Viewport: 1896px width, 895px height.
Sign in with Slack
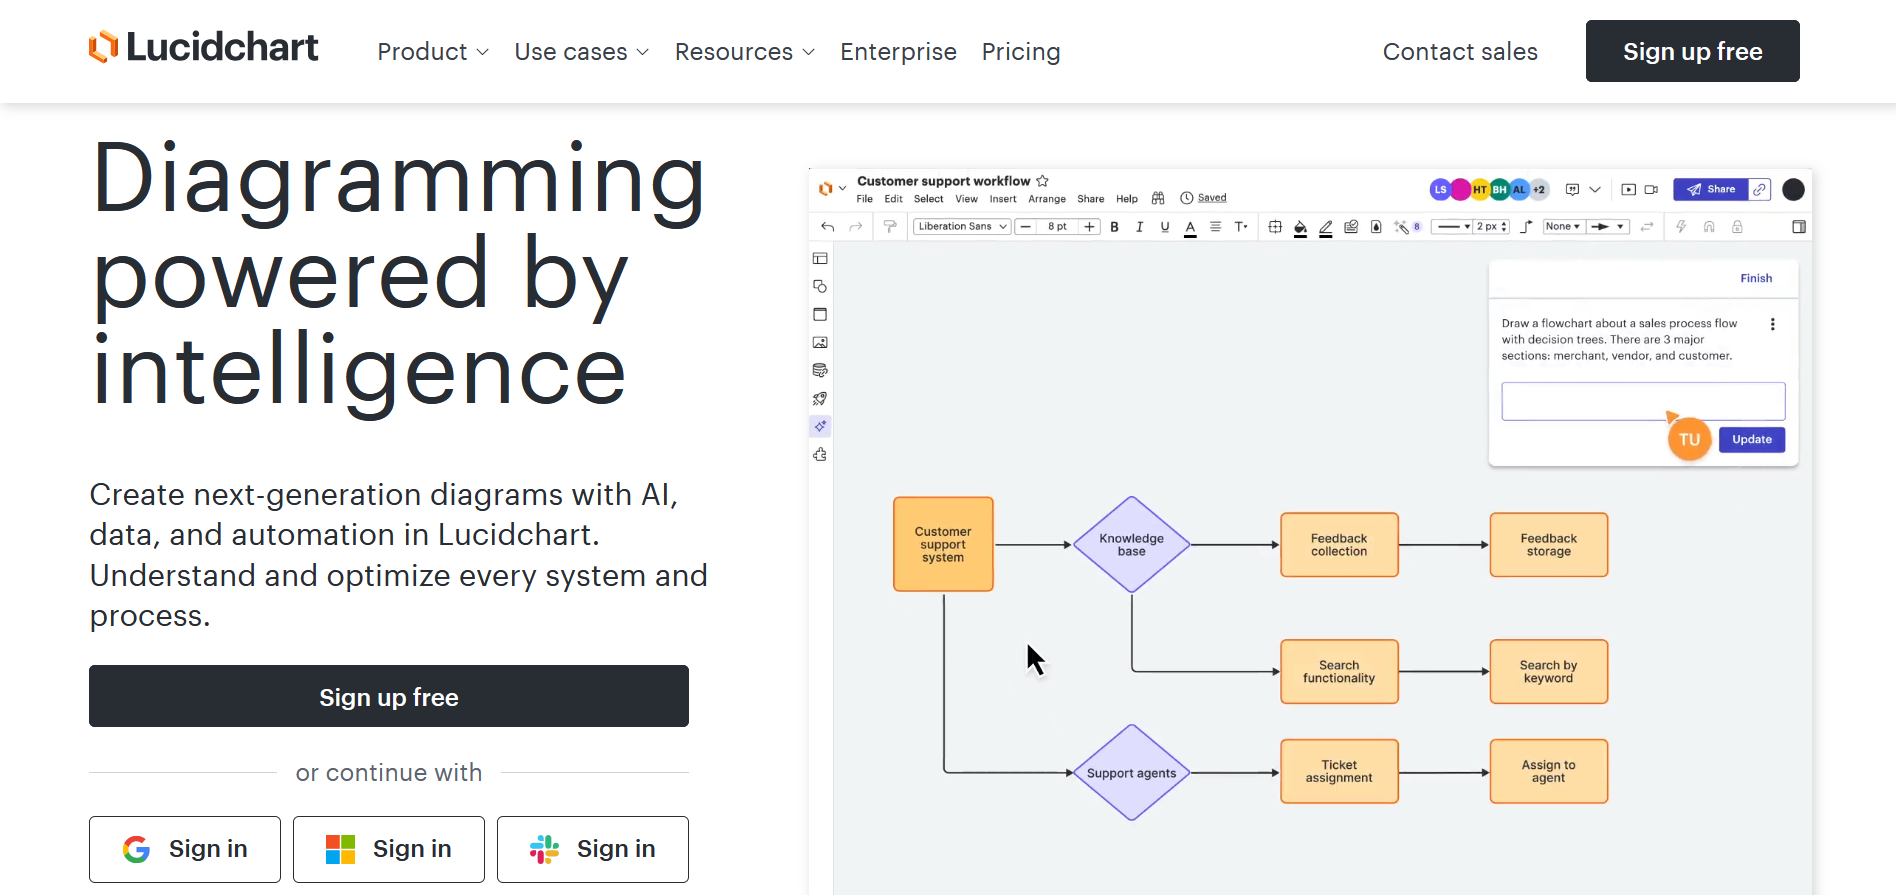[593, 849]
